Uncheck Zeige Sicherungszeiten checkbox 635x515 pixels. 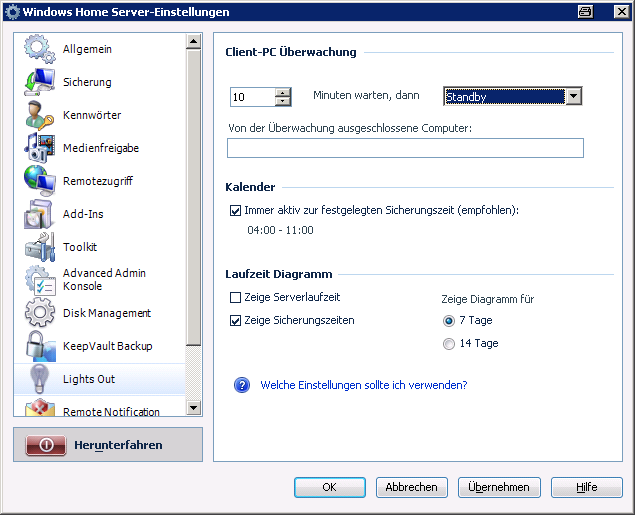pos(235,321)
